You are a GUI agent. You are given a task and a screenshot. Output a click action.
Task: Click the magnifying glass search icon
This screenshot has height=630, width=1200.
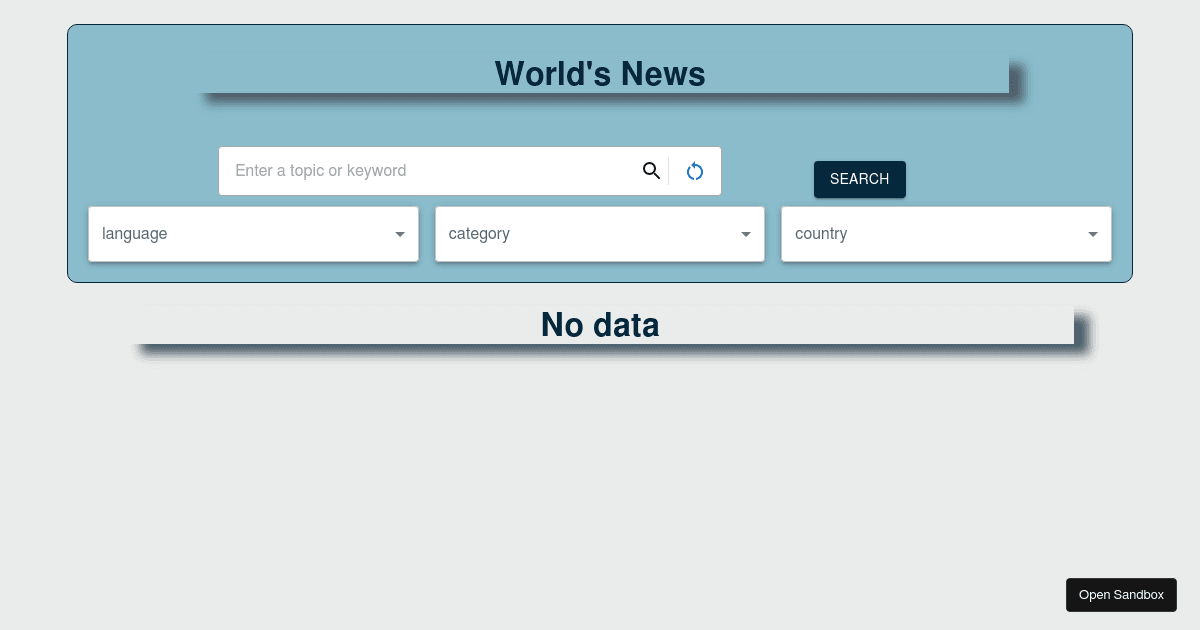[651, 171]
